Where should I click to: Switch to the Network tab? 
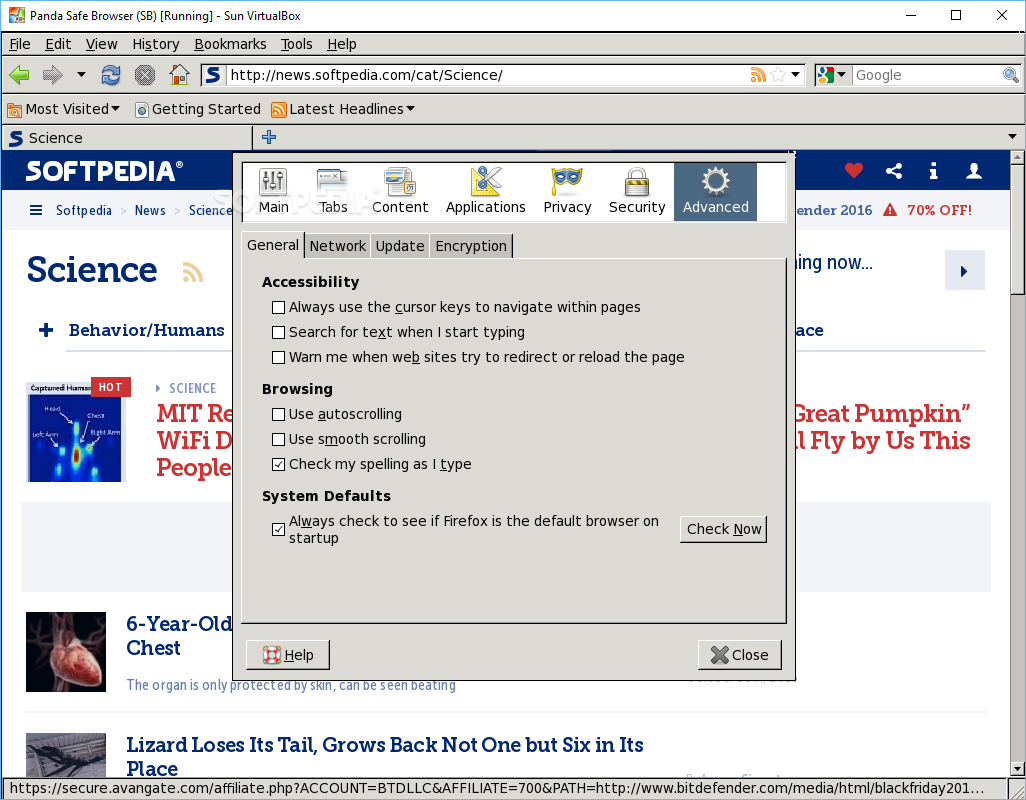click(338, 246)
